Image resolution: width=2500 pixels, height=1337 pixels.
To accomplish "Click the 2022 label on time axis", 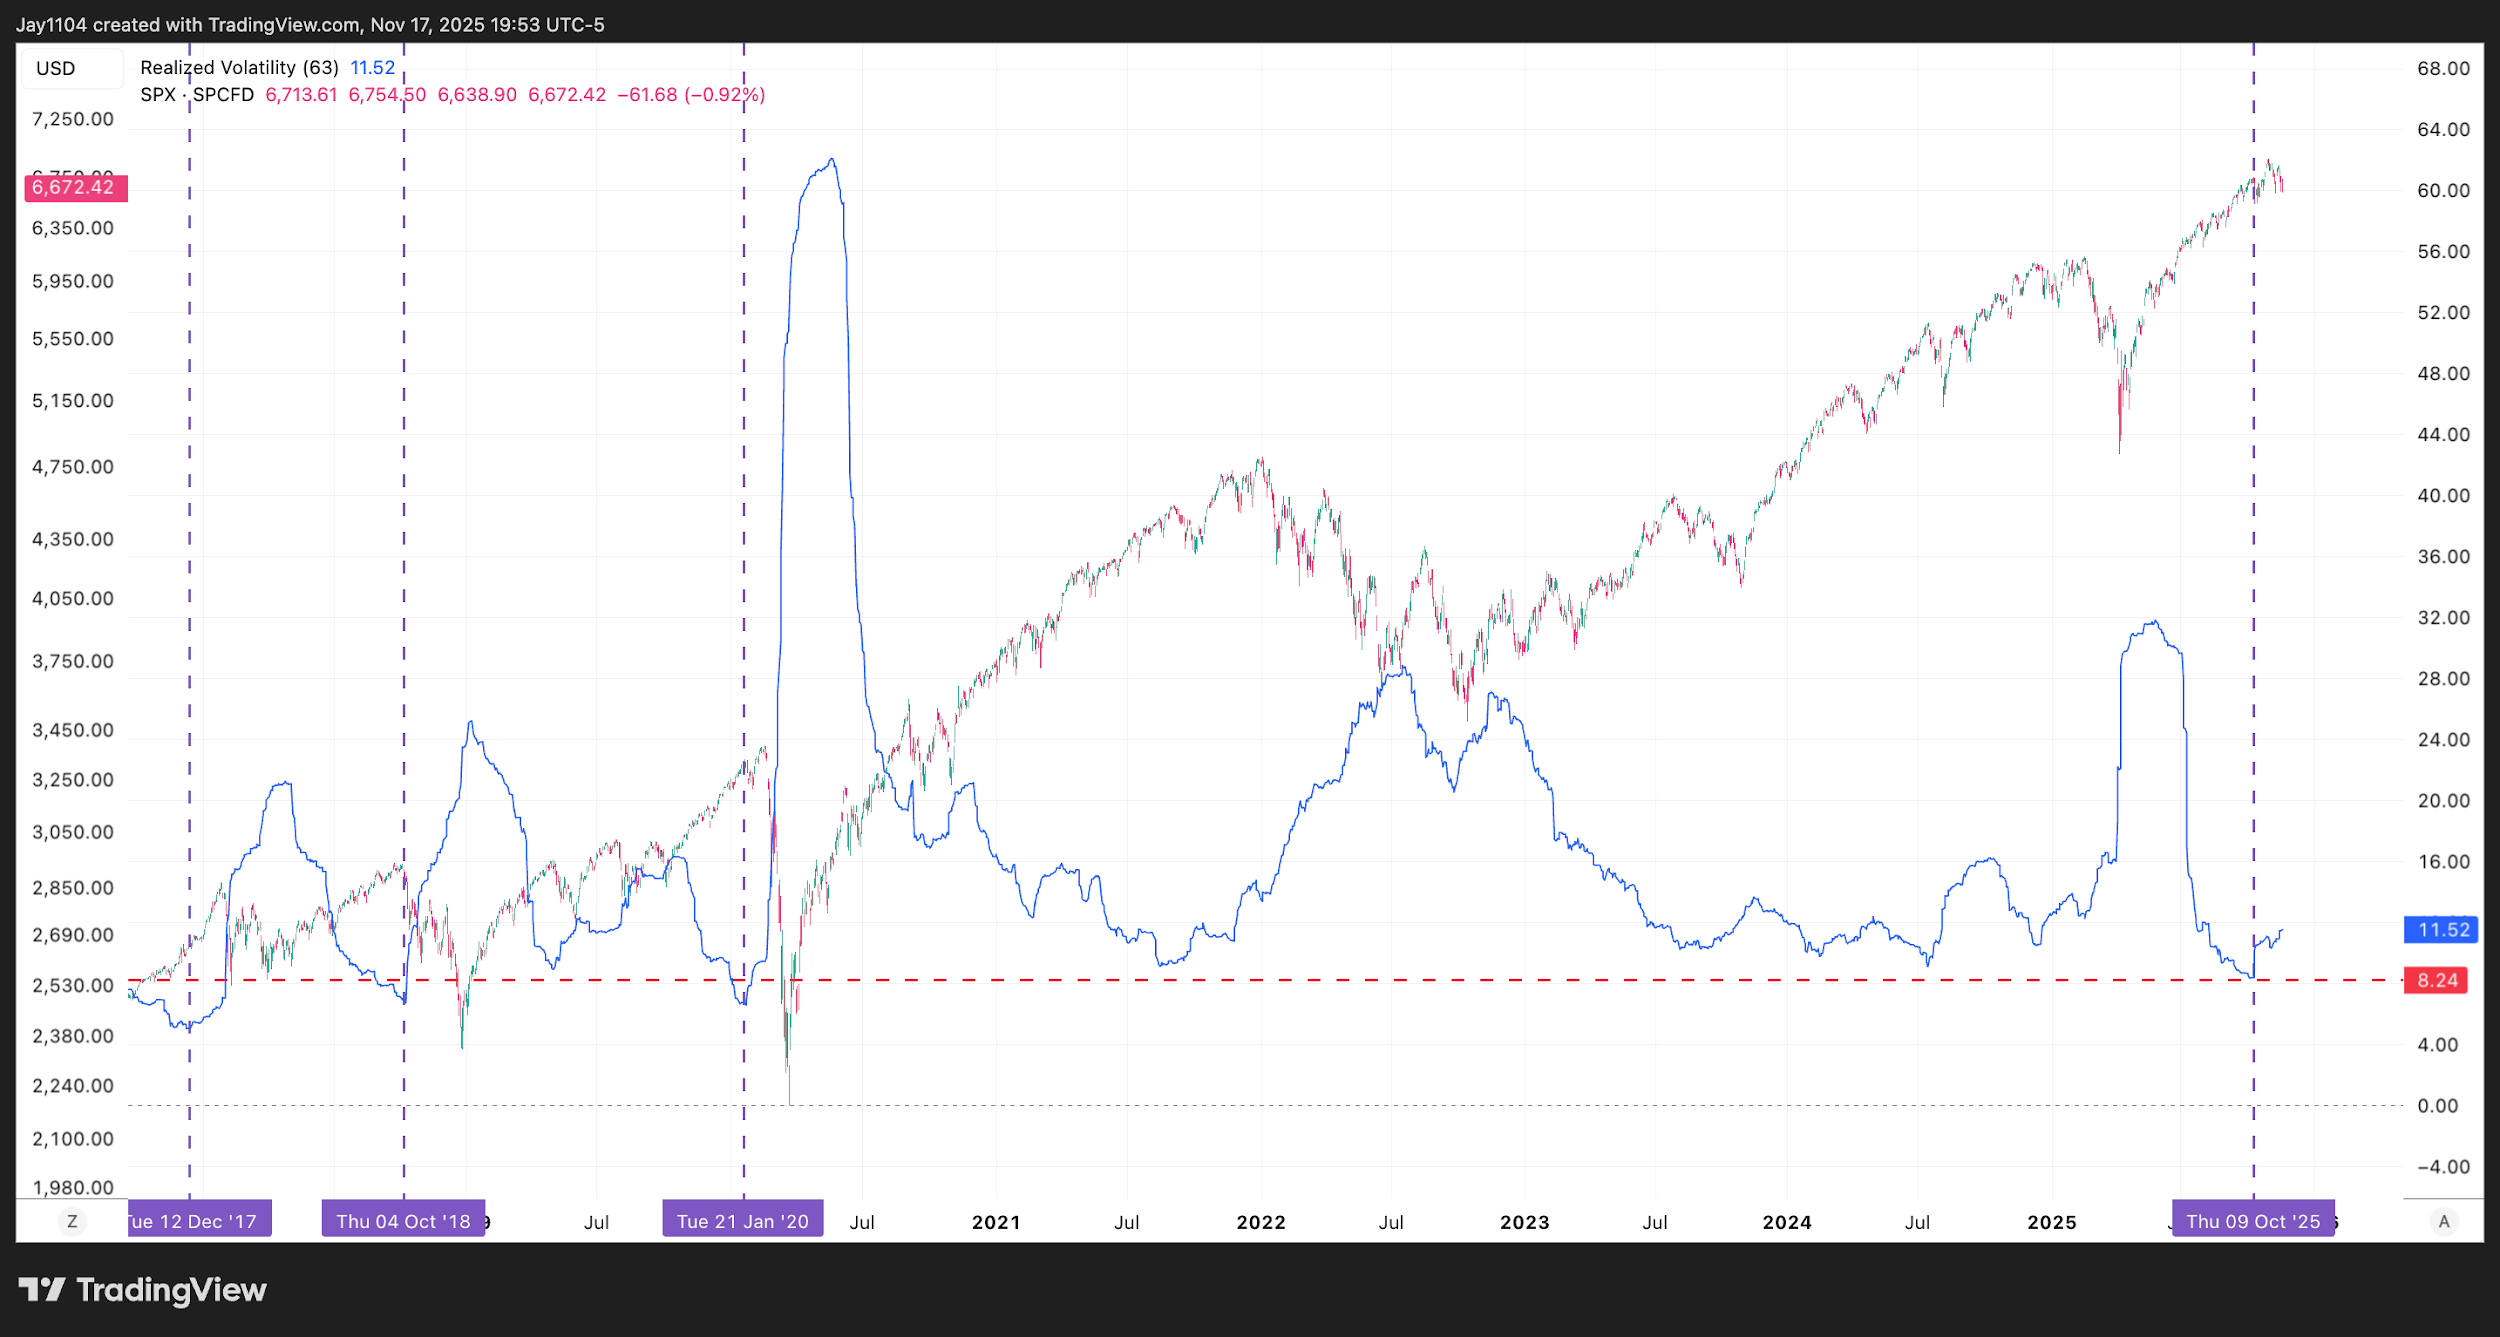I will point(1260,1222).
